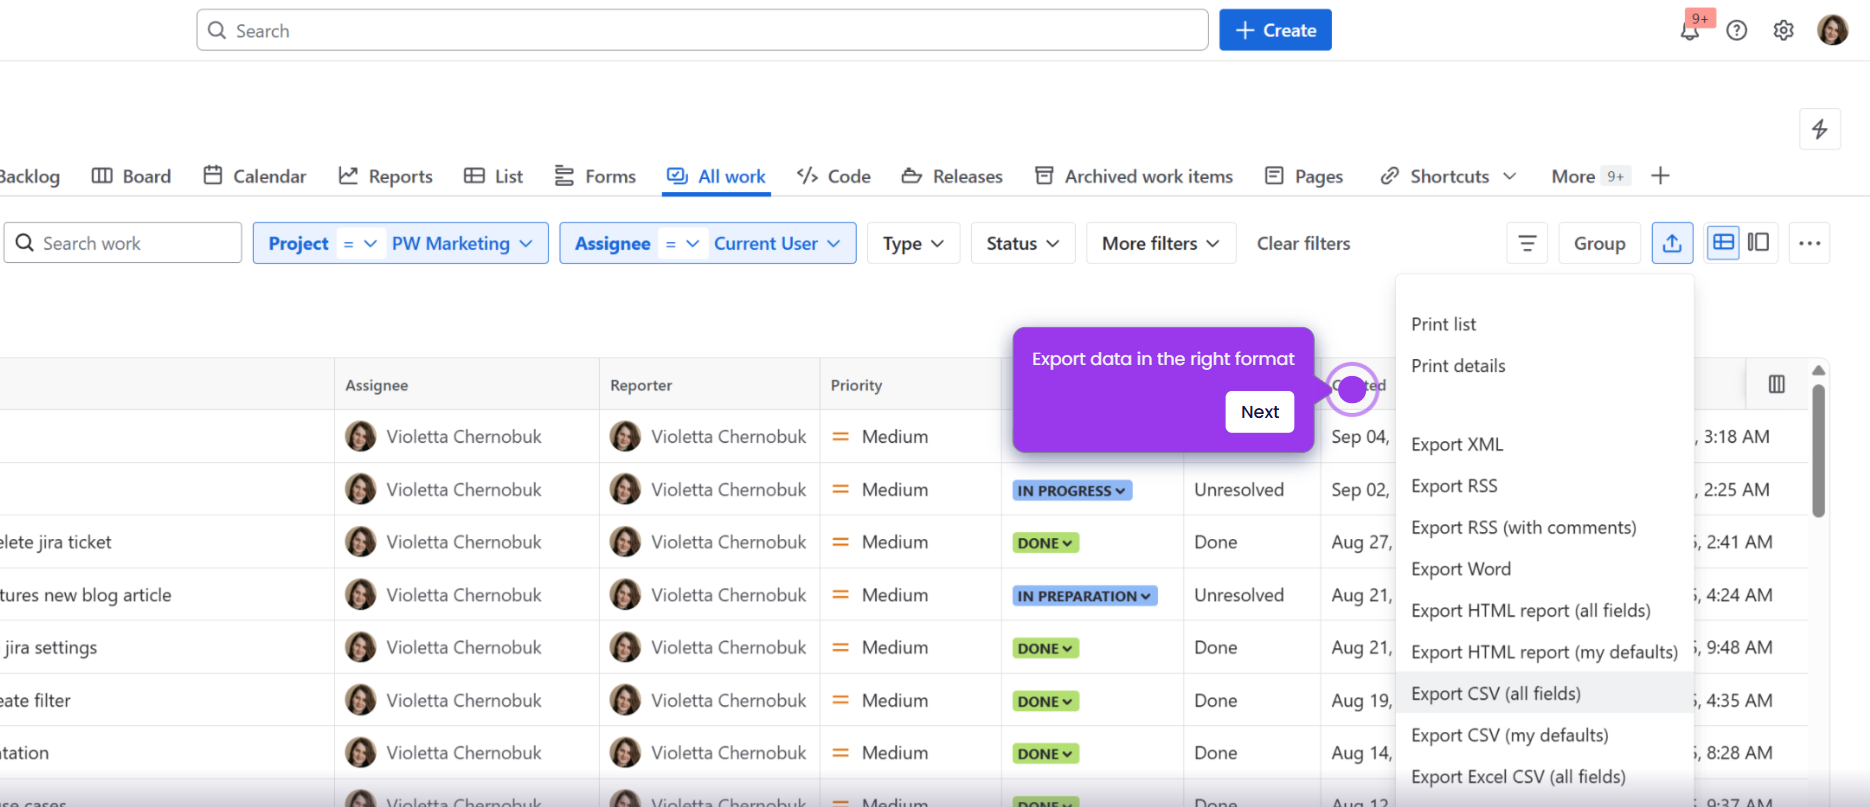
Task: Click the export share icon
Action: point(1672,243)
